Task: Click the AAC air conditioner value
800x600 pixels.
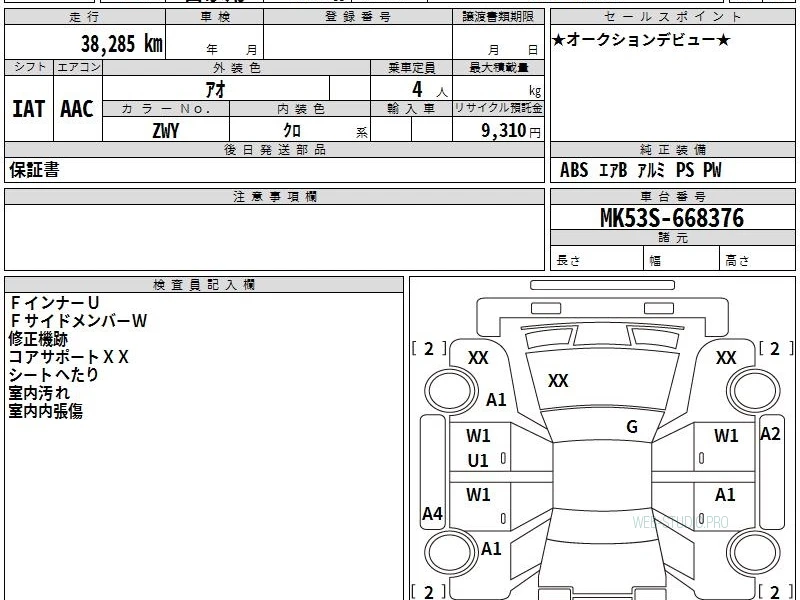Action: coord(77,109)
